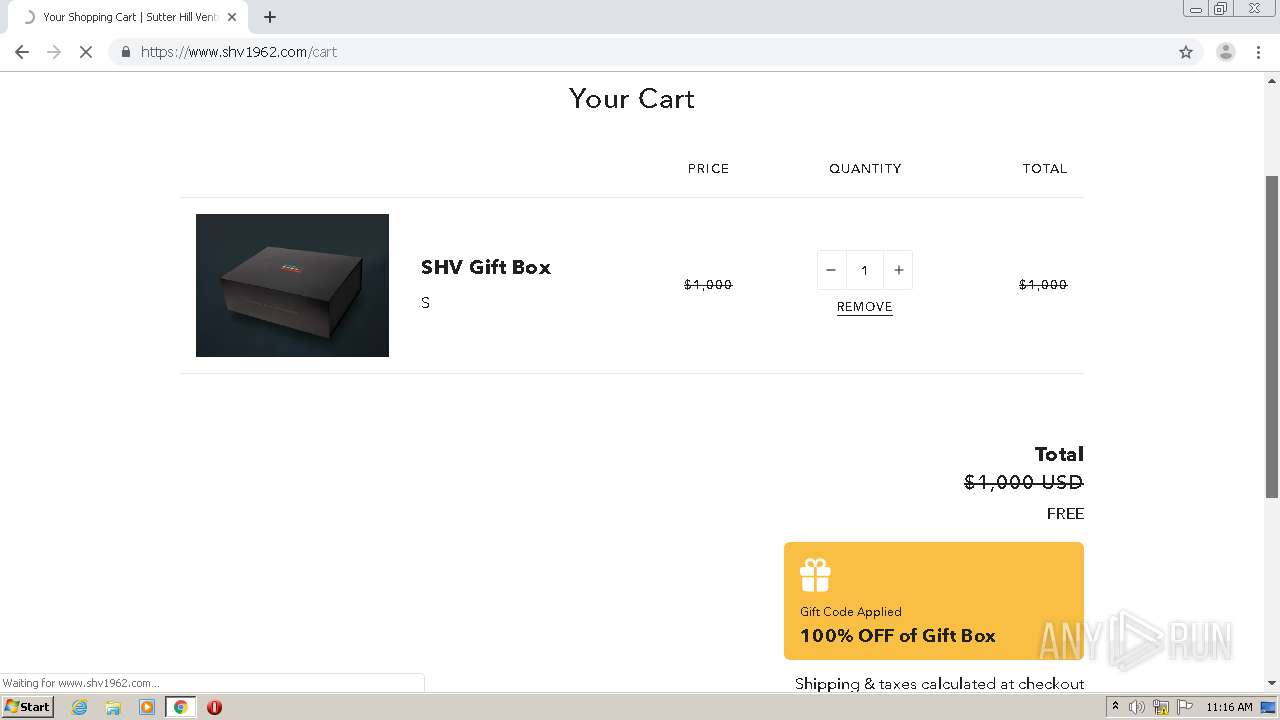
Task: Minimize the Chrome window
Action: [1195, 9]
